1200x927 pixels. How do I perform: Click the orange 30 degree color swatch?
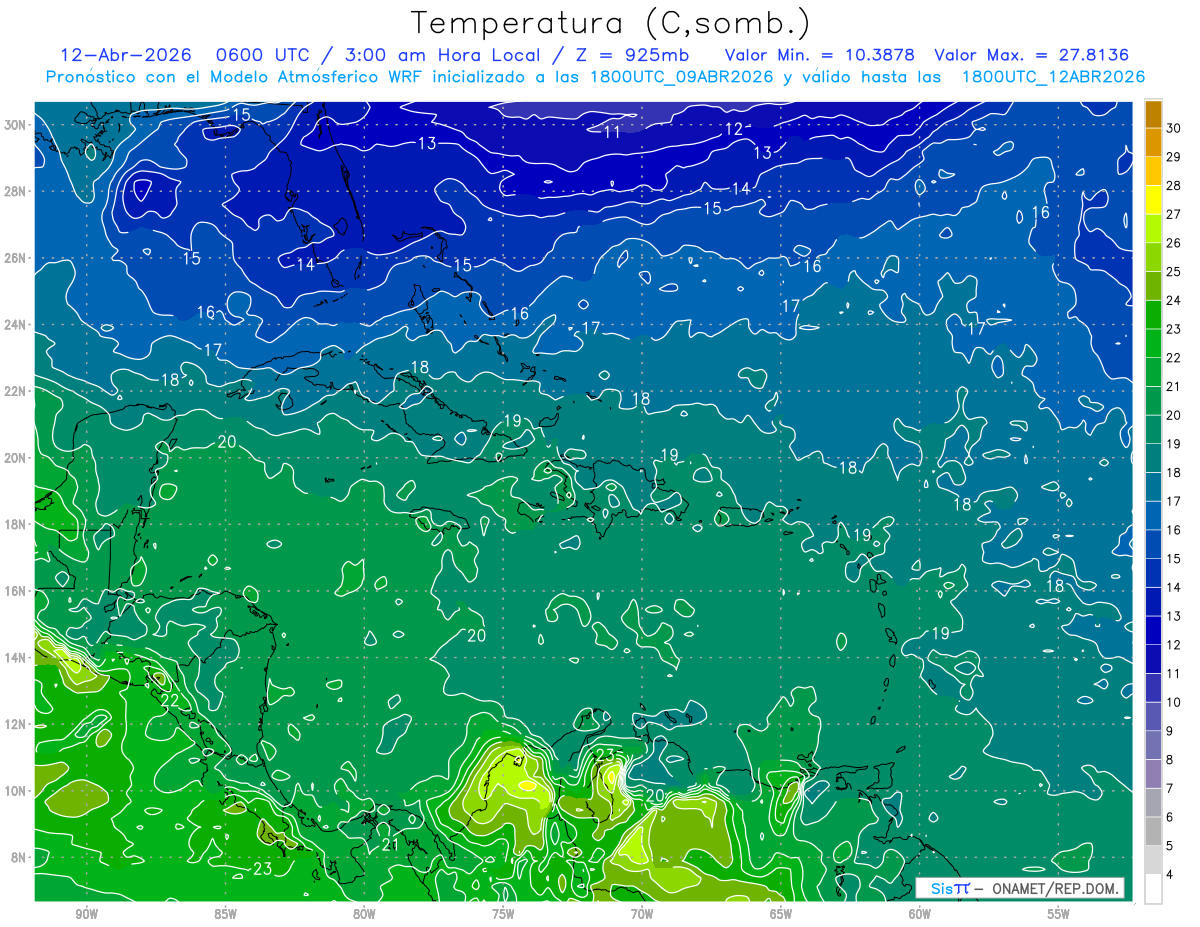1153,115
